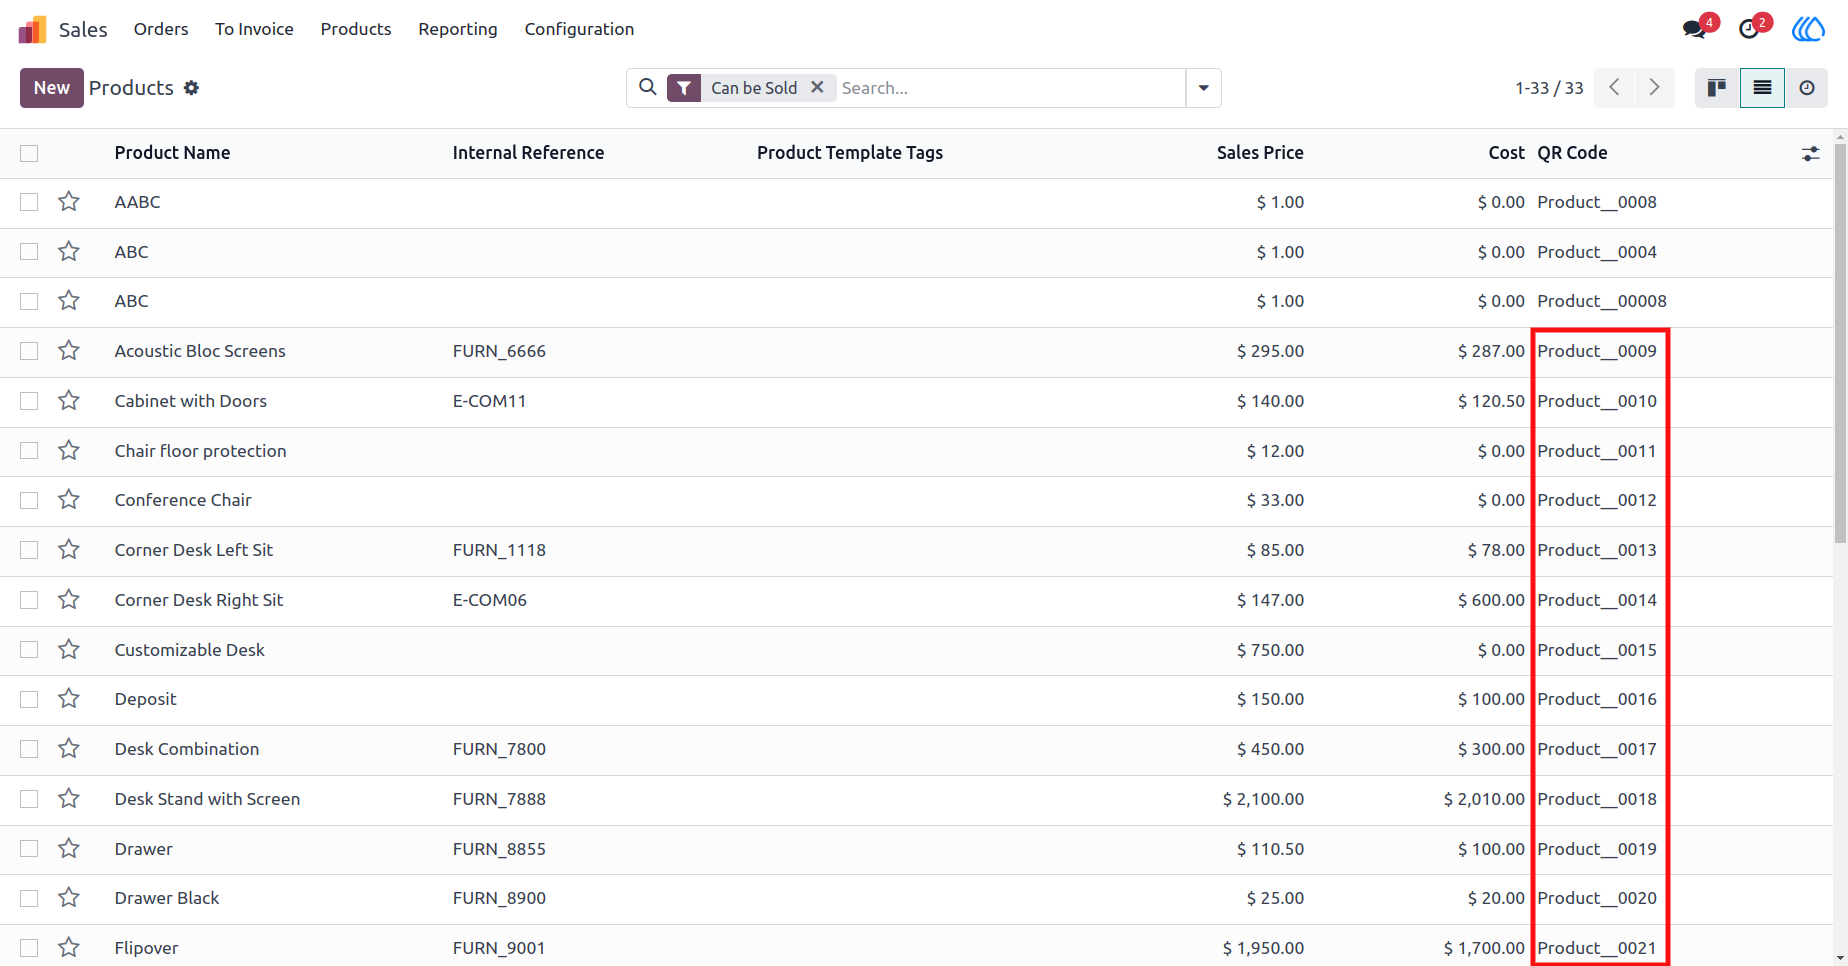The width and height of the screenshot is (1848, 966).
Task: Switch to Activity view
Action: (x=1806, y=88)
